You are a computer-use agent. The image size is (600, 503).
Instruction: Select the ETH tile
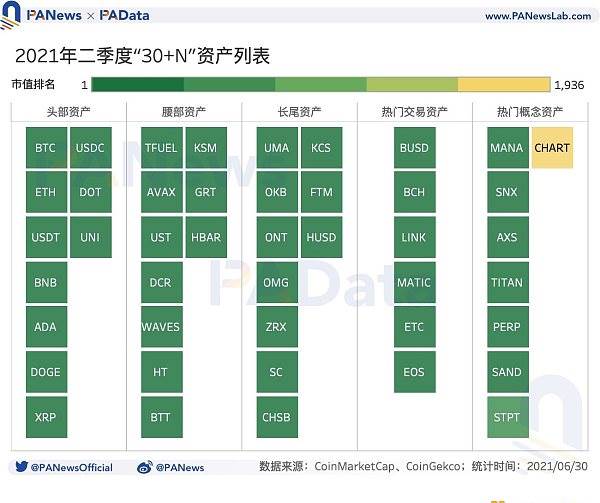[46, 192]
